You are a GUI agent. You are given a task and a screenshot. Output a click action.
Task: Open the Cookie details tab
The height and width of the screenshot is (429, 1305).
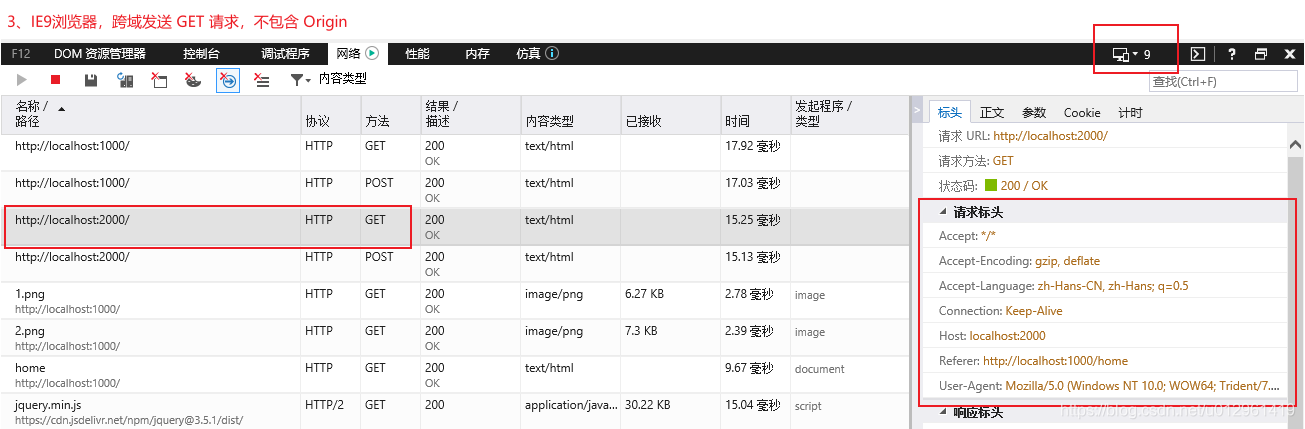(x=1082, y=112)
